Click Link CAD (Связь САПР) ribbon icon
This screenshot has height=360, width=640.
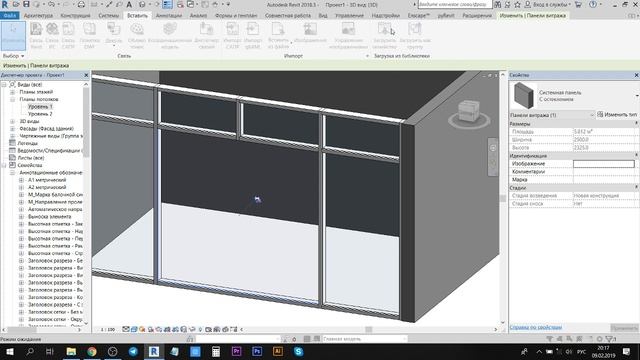(x=68, y=36)
